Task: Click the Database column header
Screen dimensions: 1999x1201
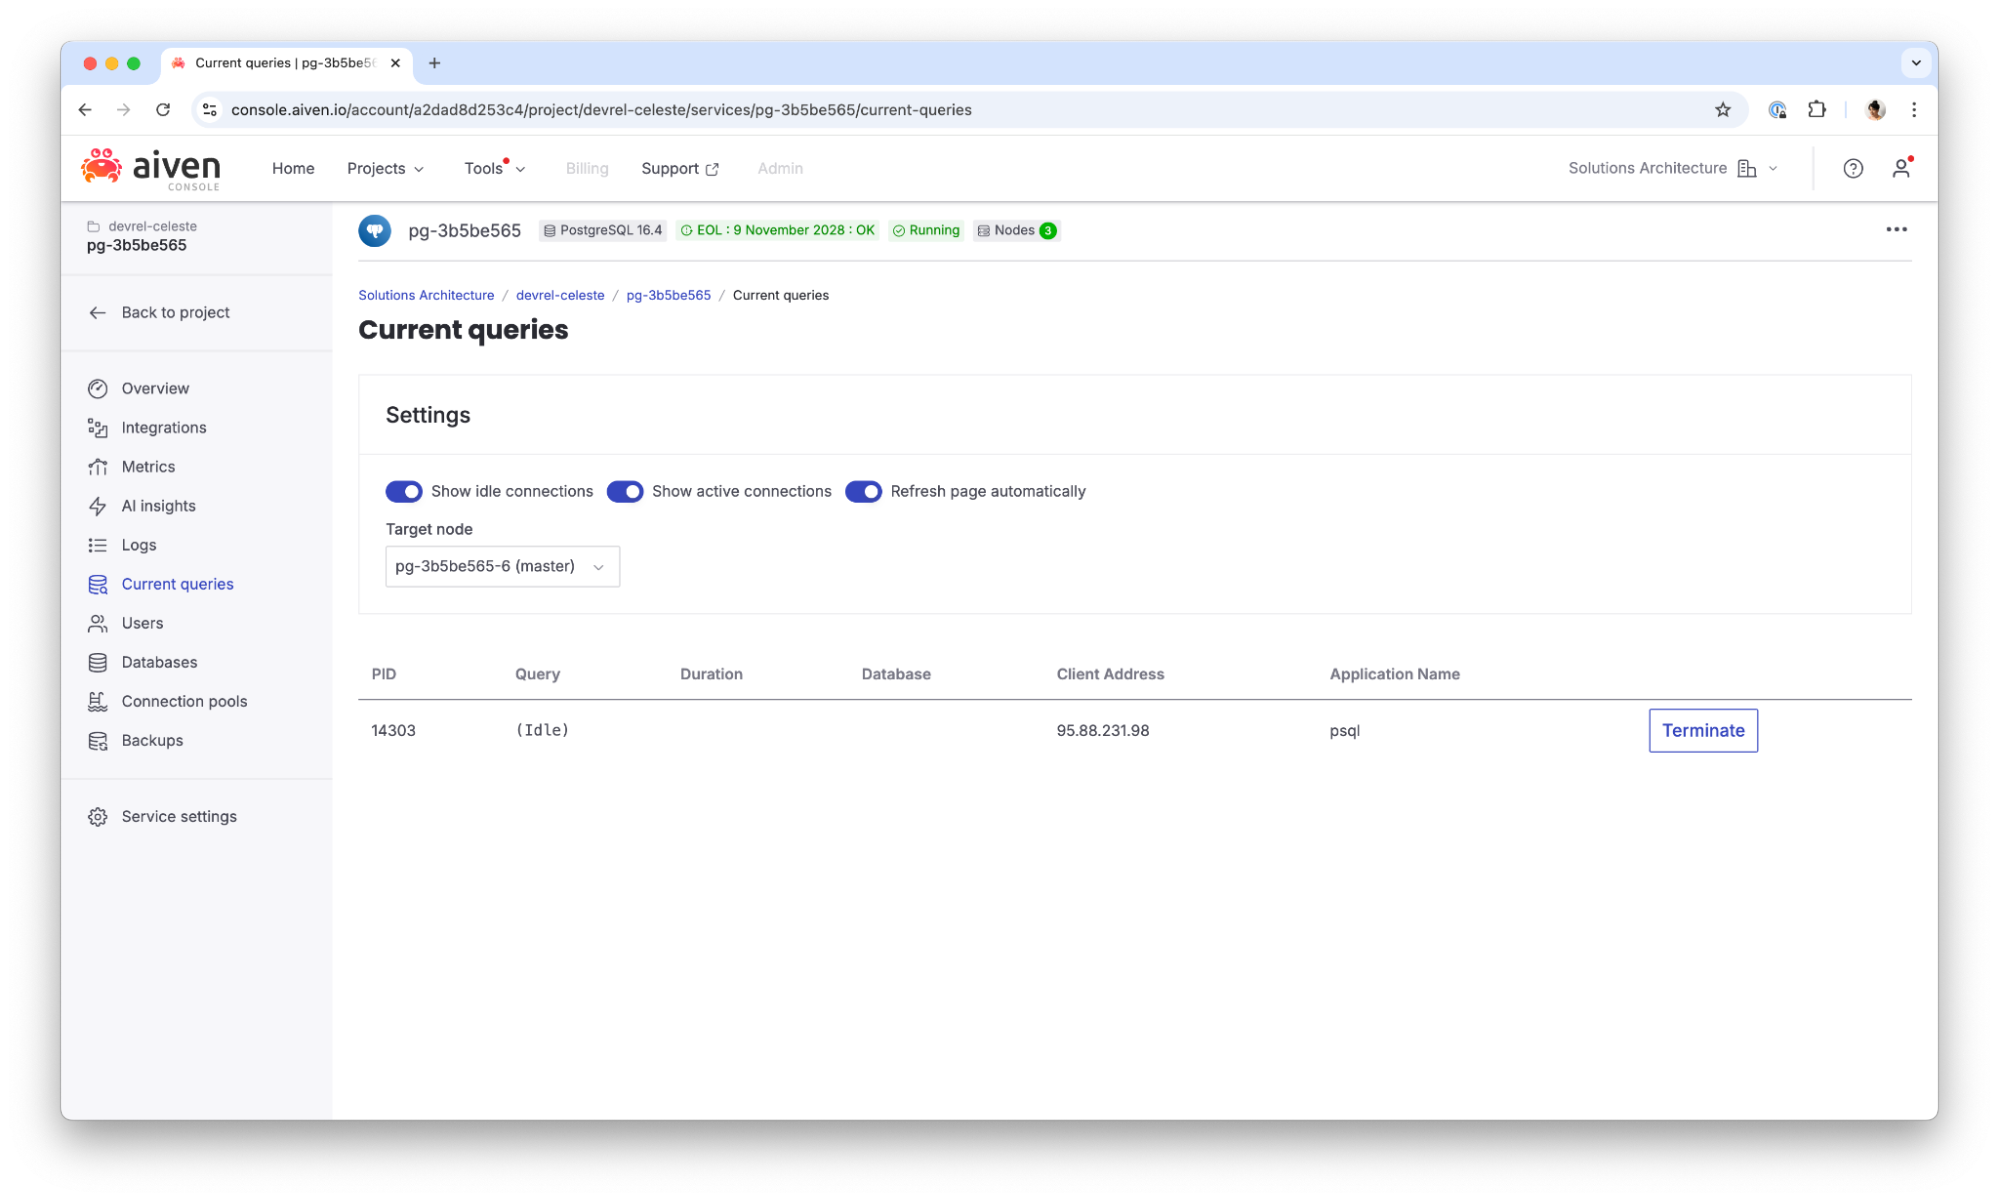Action: (896, 675)
